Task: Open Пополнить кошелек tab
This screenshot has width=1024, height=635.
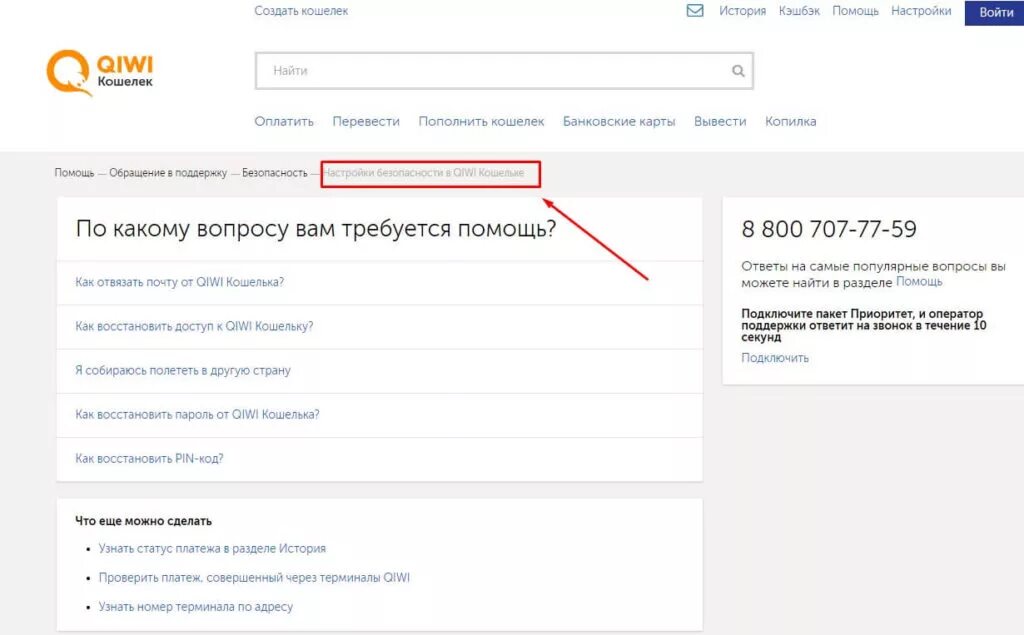Action: tap(481, 122)
